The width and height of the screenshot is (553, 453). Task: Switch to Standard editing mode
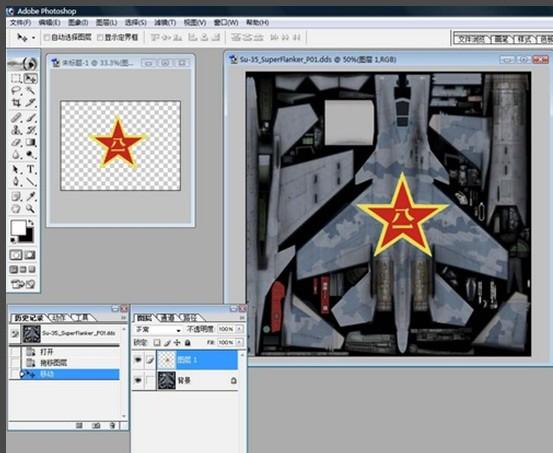tap(16, 255)
